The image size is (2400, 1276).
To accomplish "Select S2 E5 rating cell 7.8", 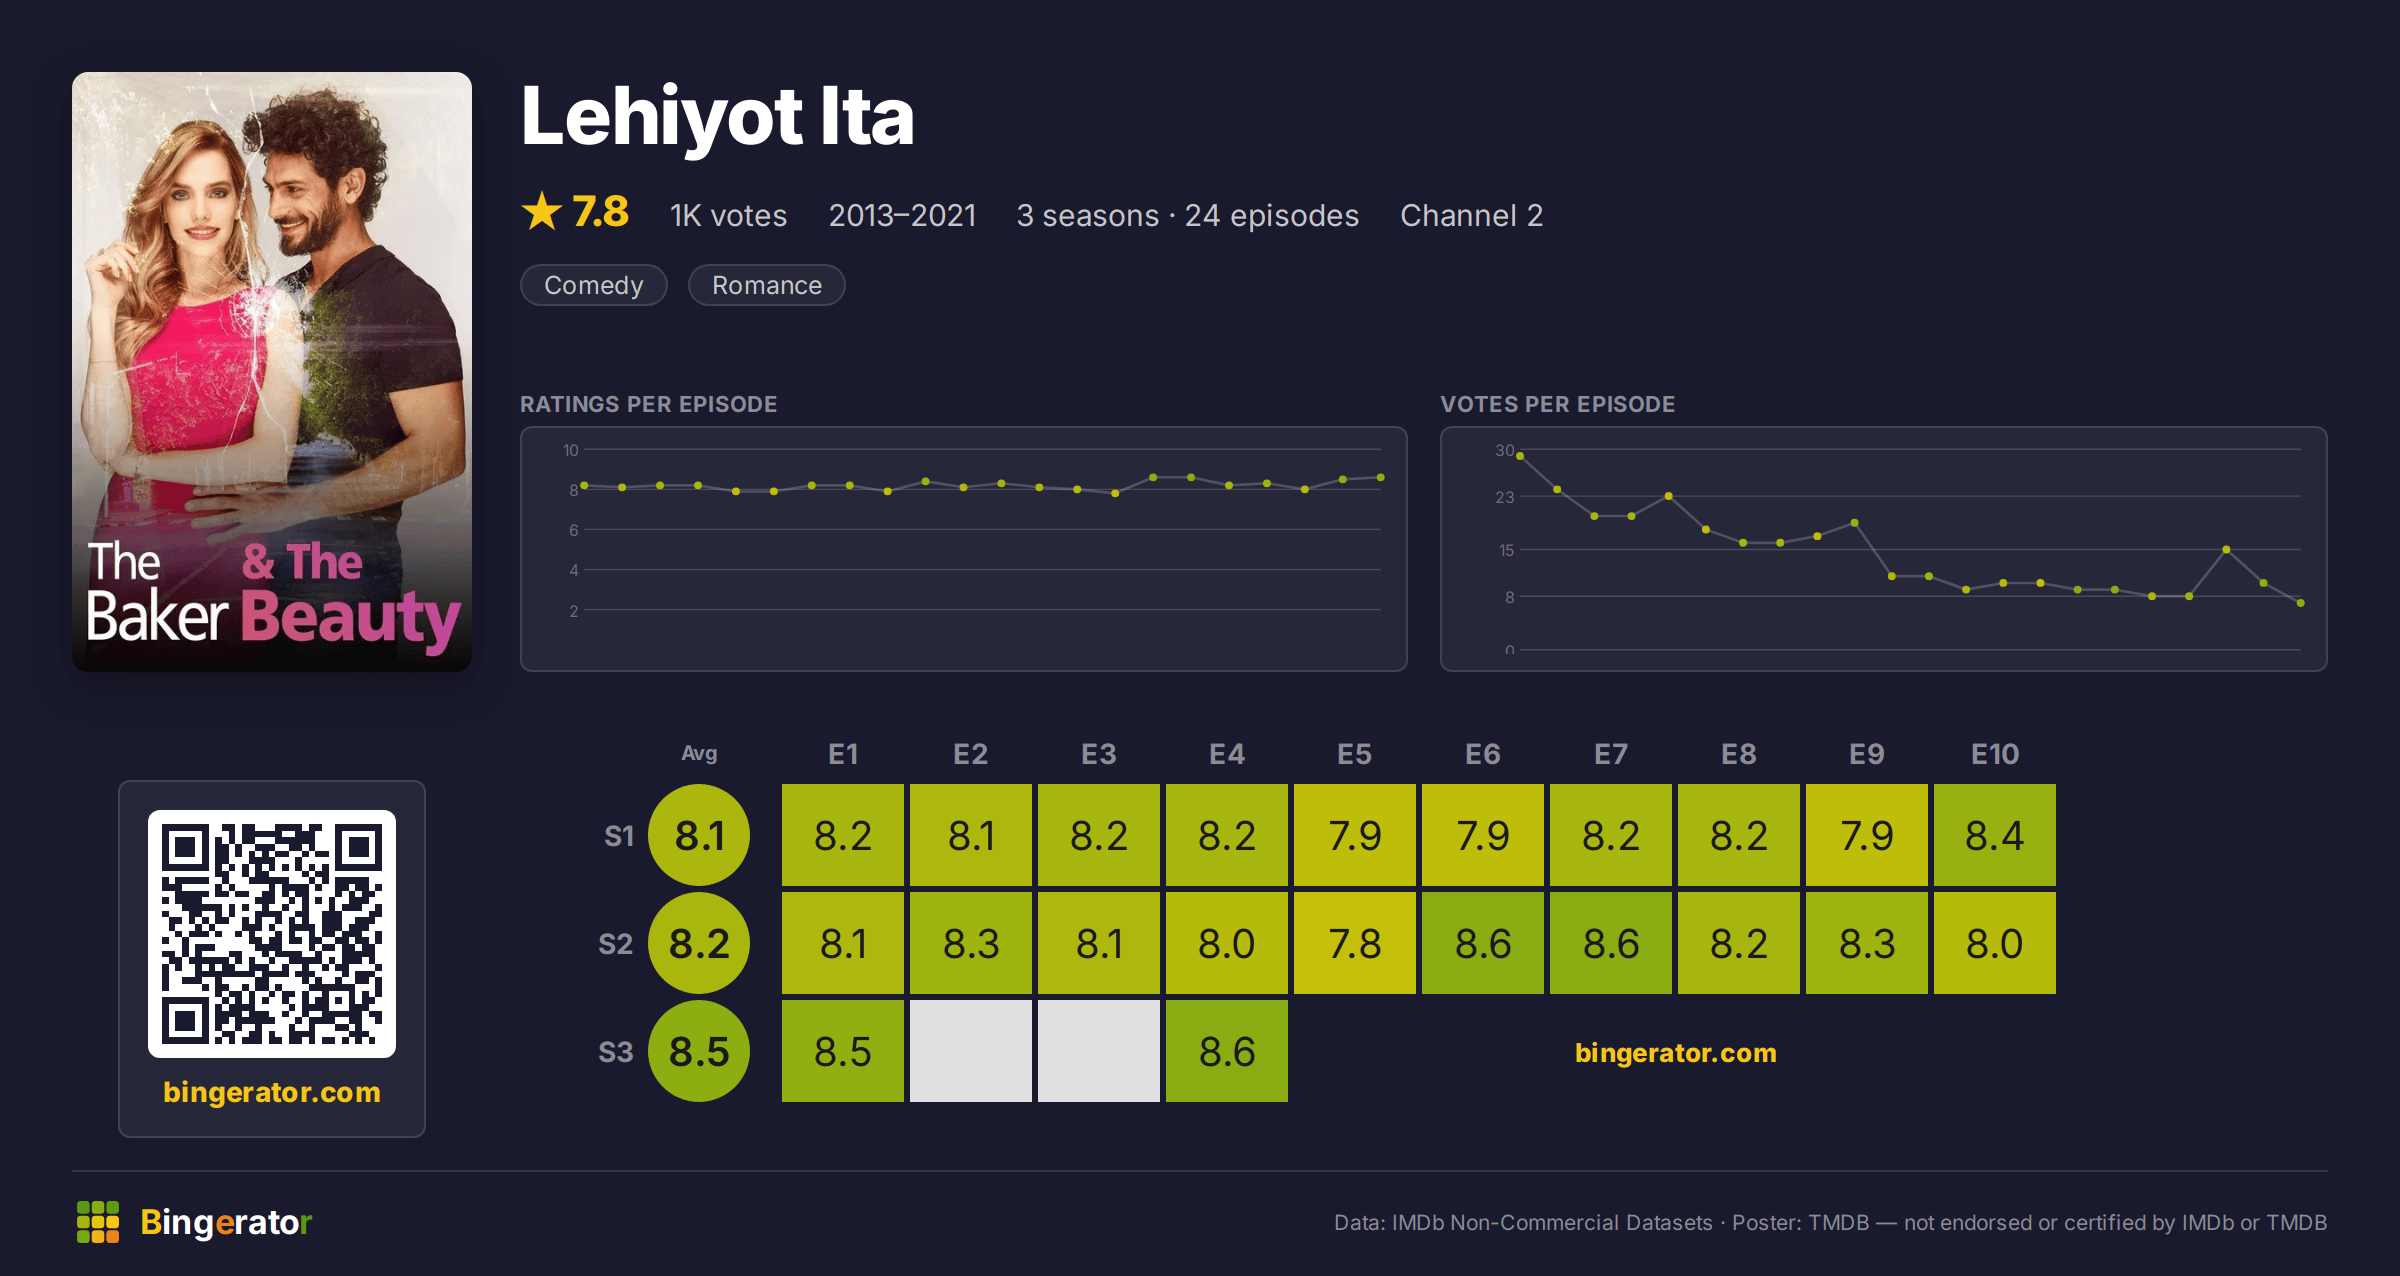I will point(1355,943).
